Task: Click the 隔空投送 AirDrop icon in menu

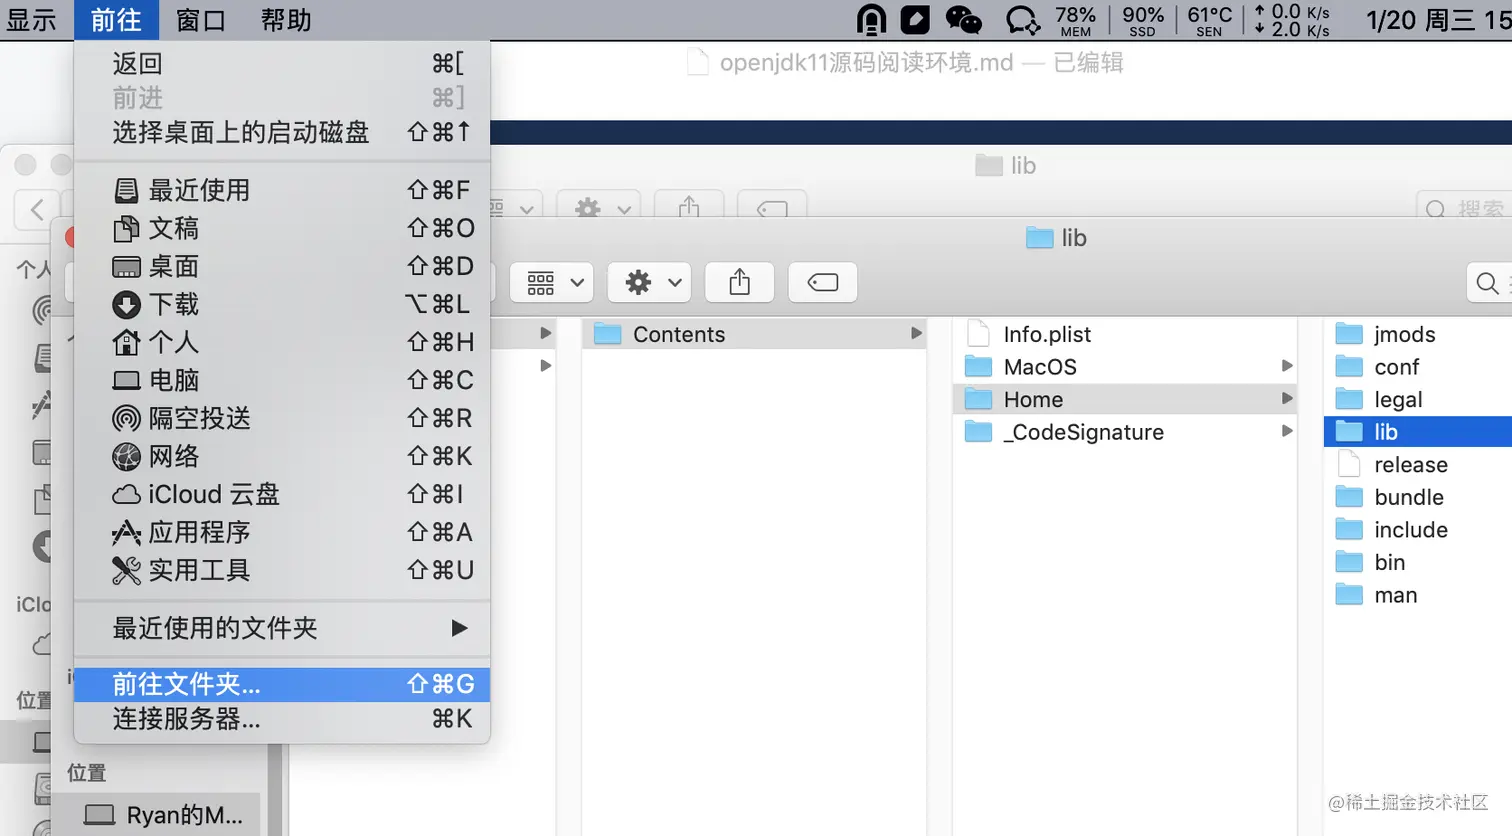Action: point(126,418)
